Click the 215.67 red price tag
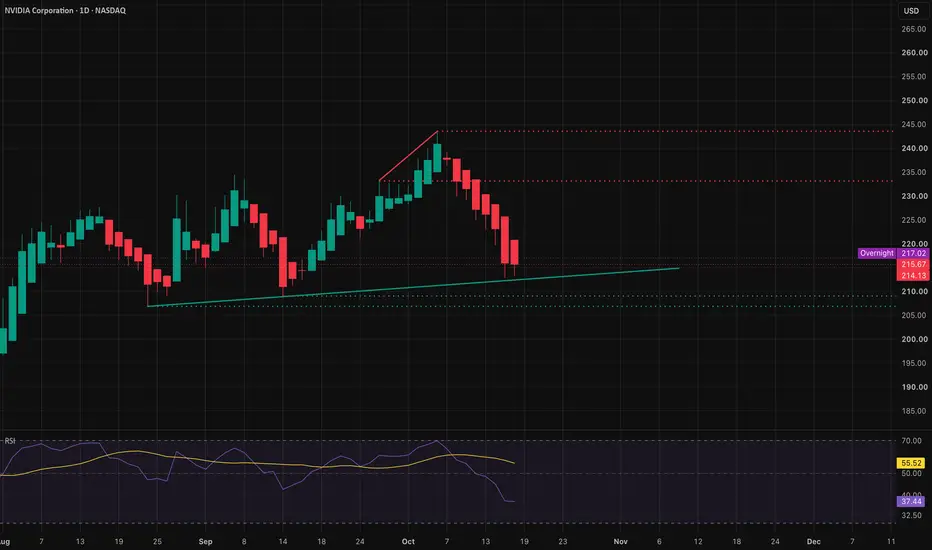The image size is (932, 550). 913,264
